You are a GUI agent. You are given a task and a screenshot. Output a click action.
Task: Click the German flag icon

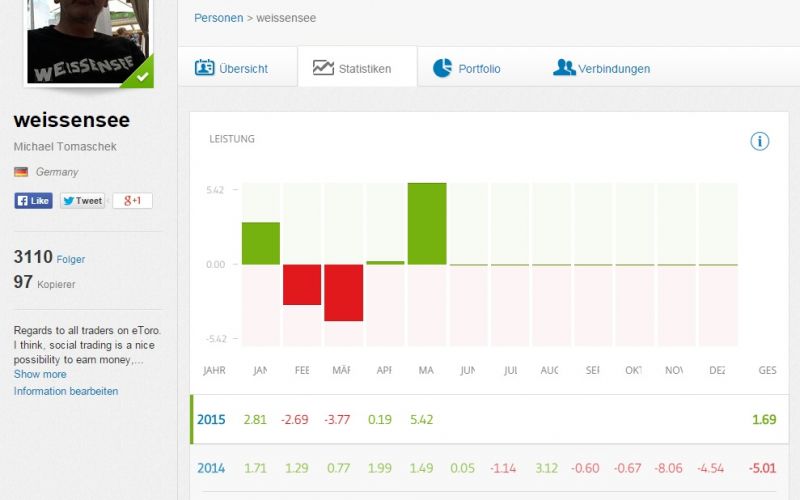pyautogui.click(x=21, y=172)
